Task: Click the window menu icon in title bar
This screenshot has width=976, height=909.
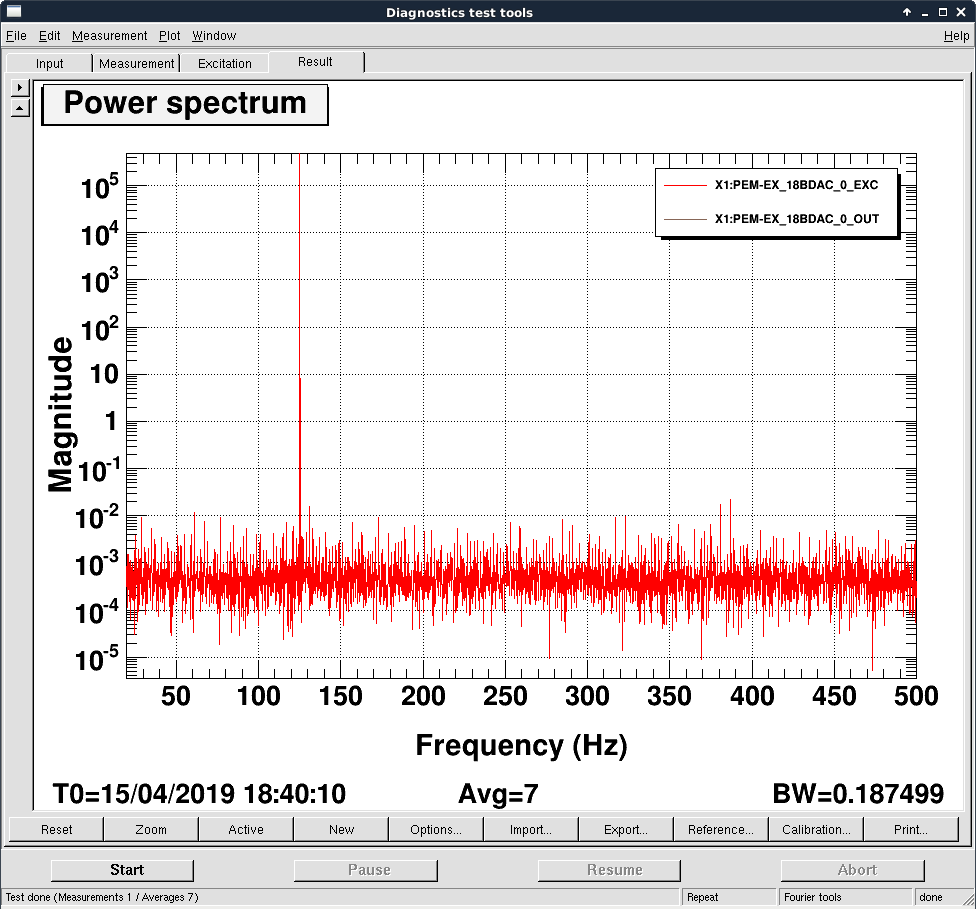Action: pyautogui.click(x=14, y=12)
